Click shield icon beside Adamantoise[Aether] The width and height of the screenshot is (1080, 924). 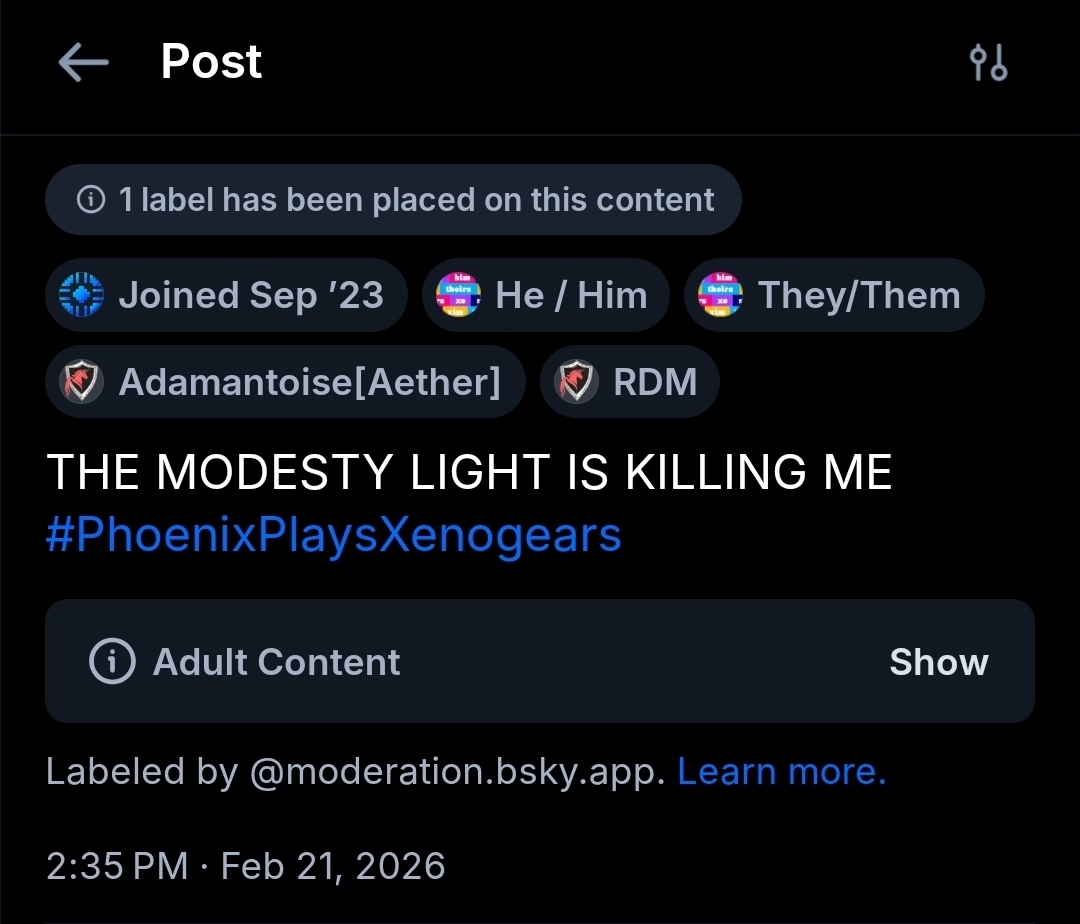pyautogui.click(x=82, y=382)
